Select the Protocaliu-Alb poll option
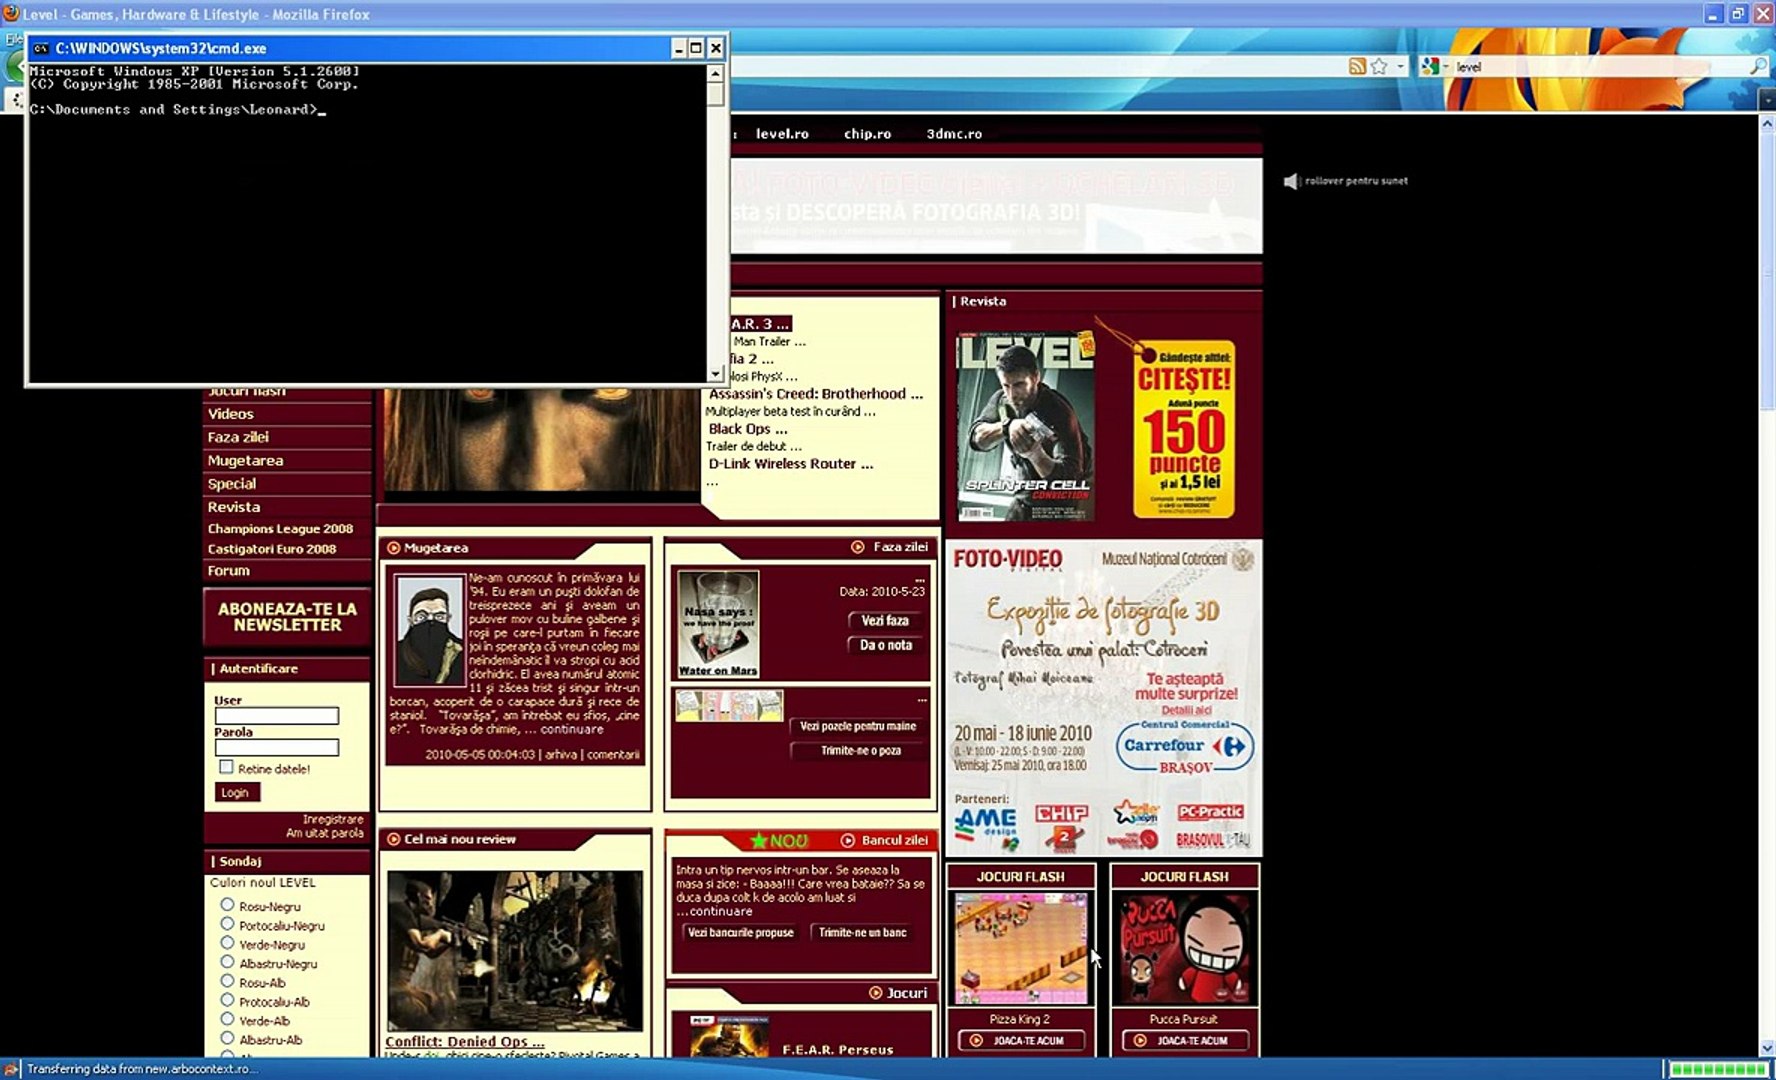 point(227,1000)
